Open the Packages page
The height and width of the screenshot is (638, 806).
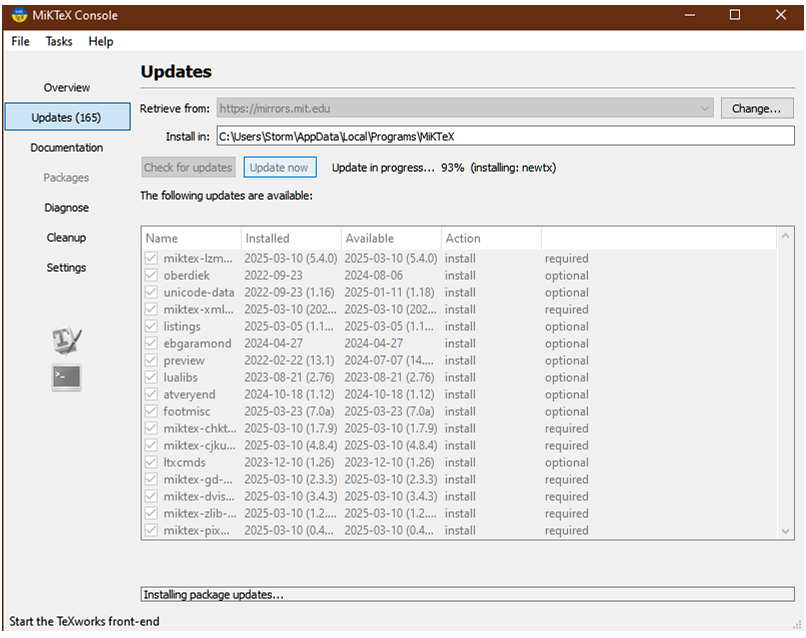click(67, 177)
